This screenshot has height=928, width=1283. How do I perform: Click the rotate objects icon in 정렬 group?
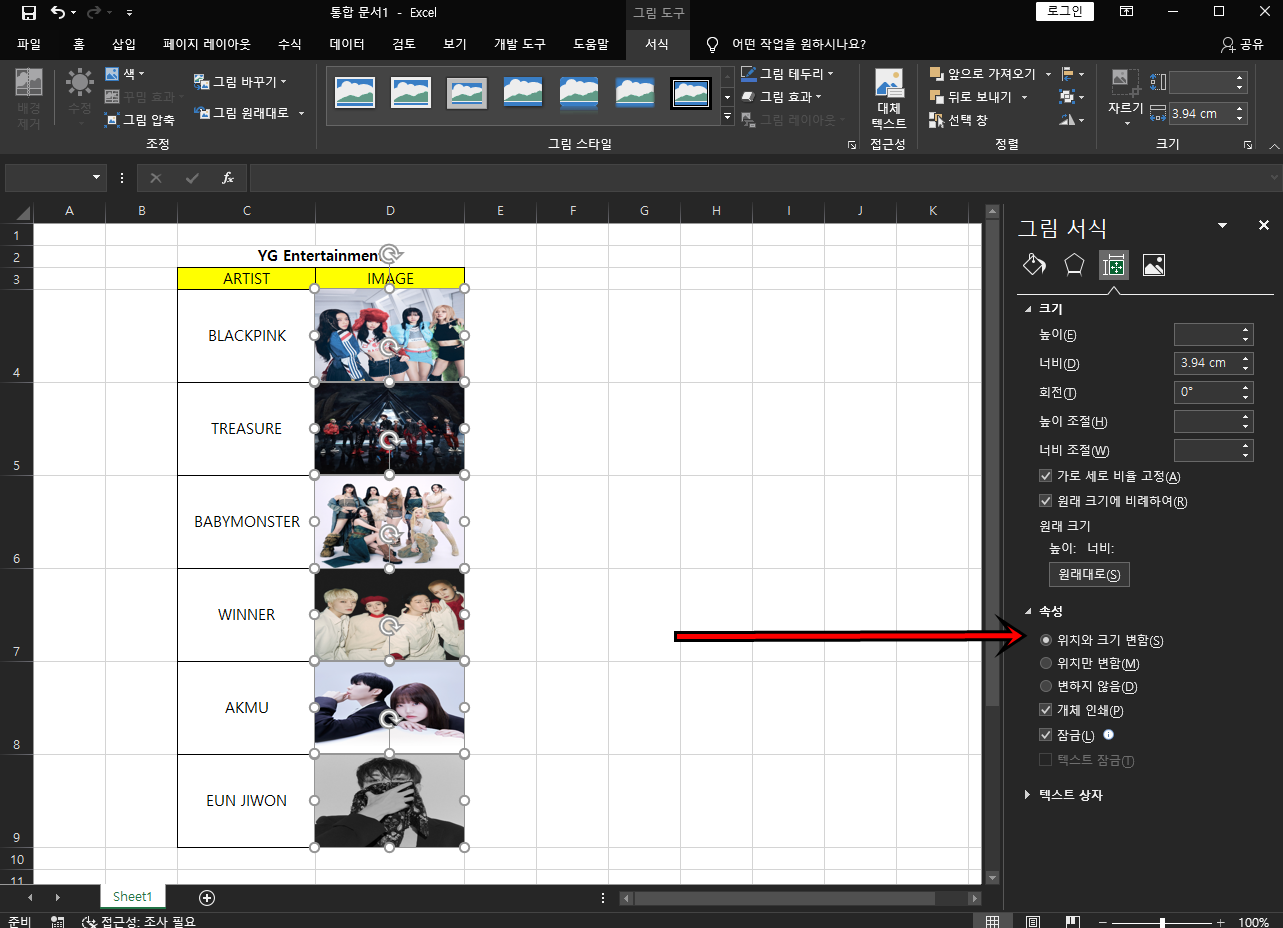pyautogui.click(x=1072, y=120)
